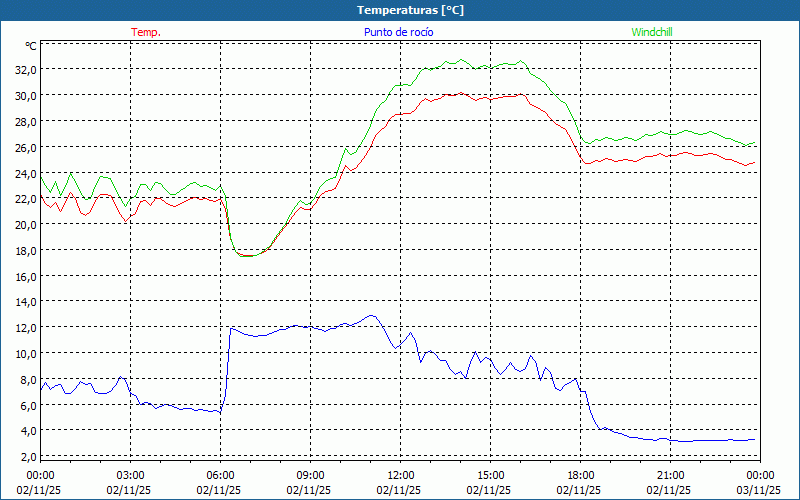
Task: Click the 8,0 value on the Y axis
Action: tap(28, 379)
